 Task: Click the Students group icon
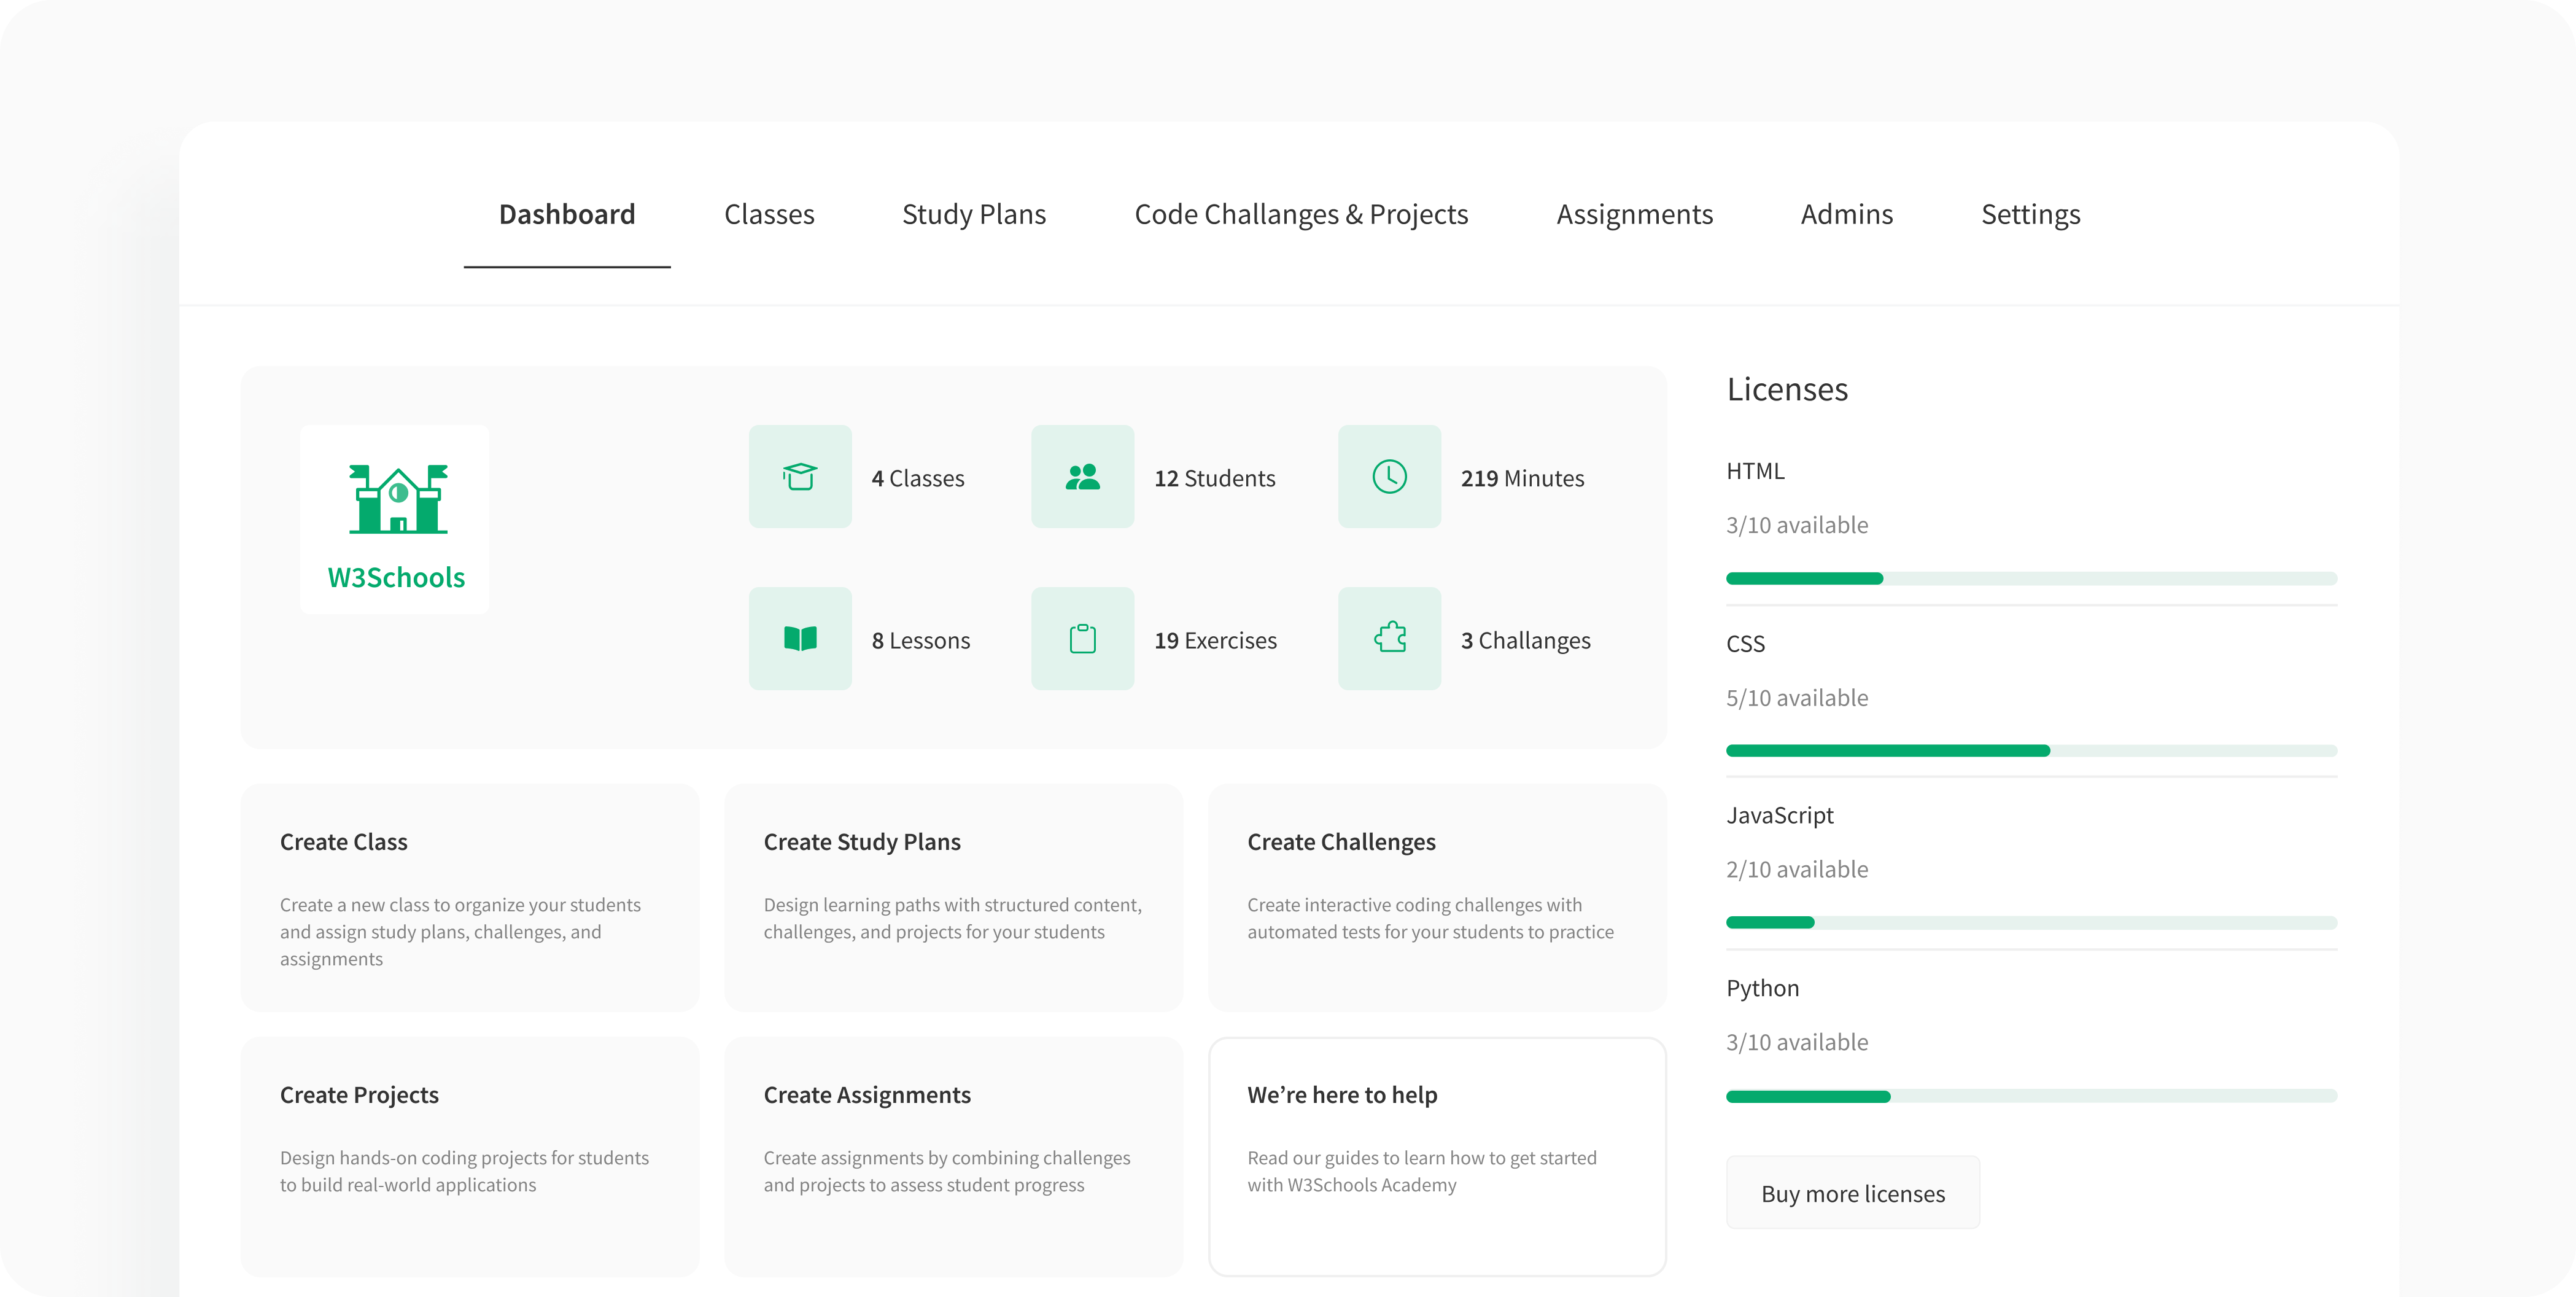[x=1083, y=477]
